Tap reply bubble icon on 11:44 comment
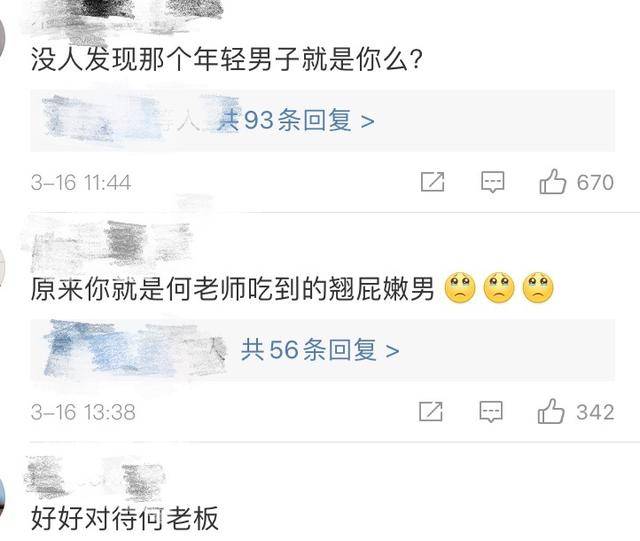 click(x=493, y=182)
